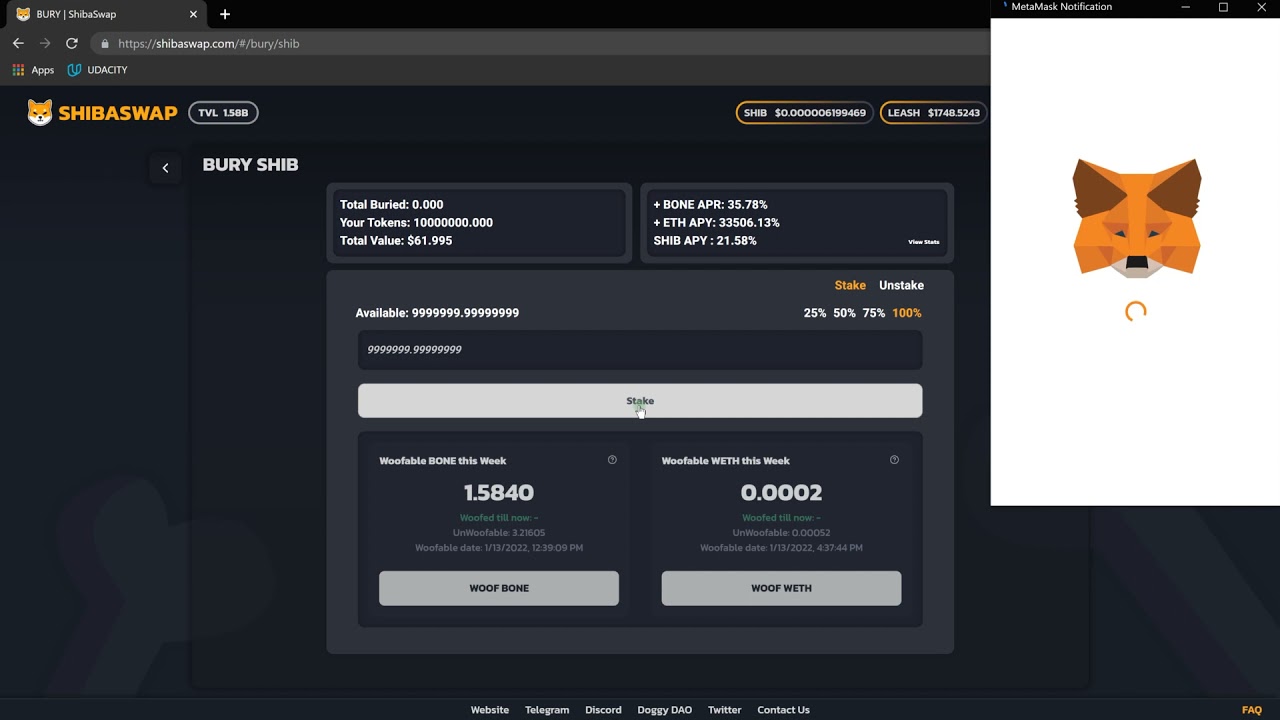Select 50% of available amount

(x=845, y=313)
